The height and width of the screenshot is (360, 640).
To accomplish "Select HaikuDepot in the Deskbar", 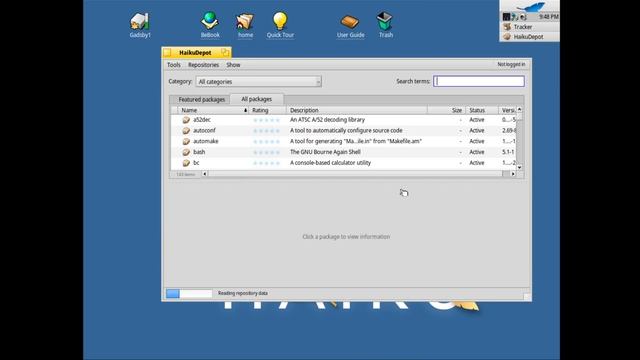I will tap(529, 37).
